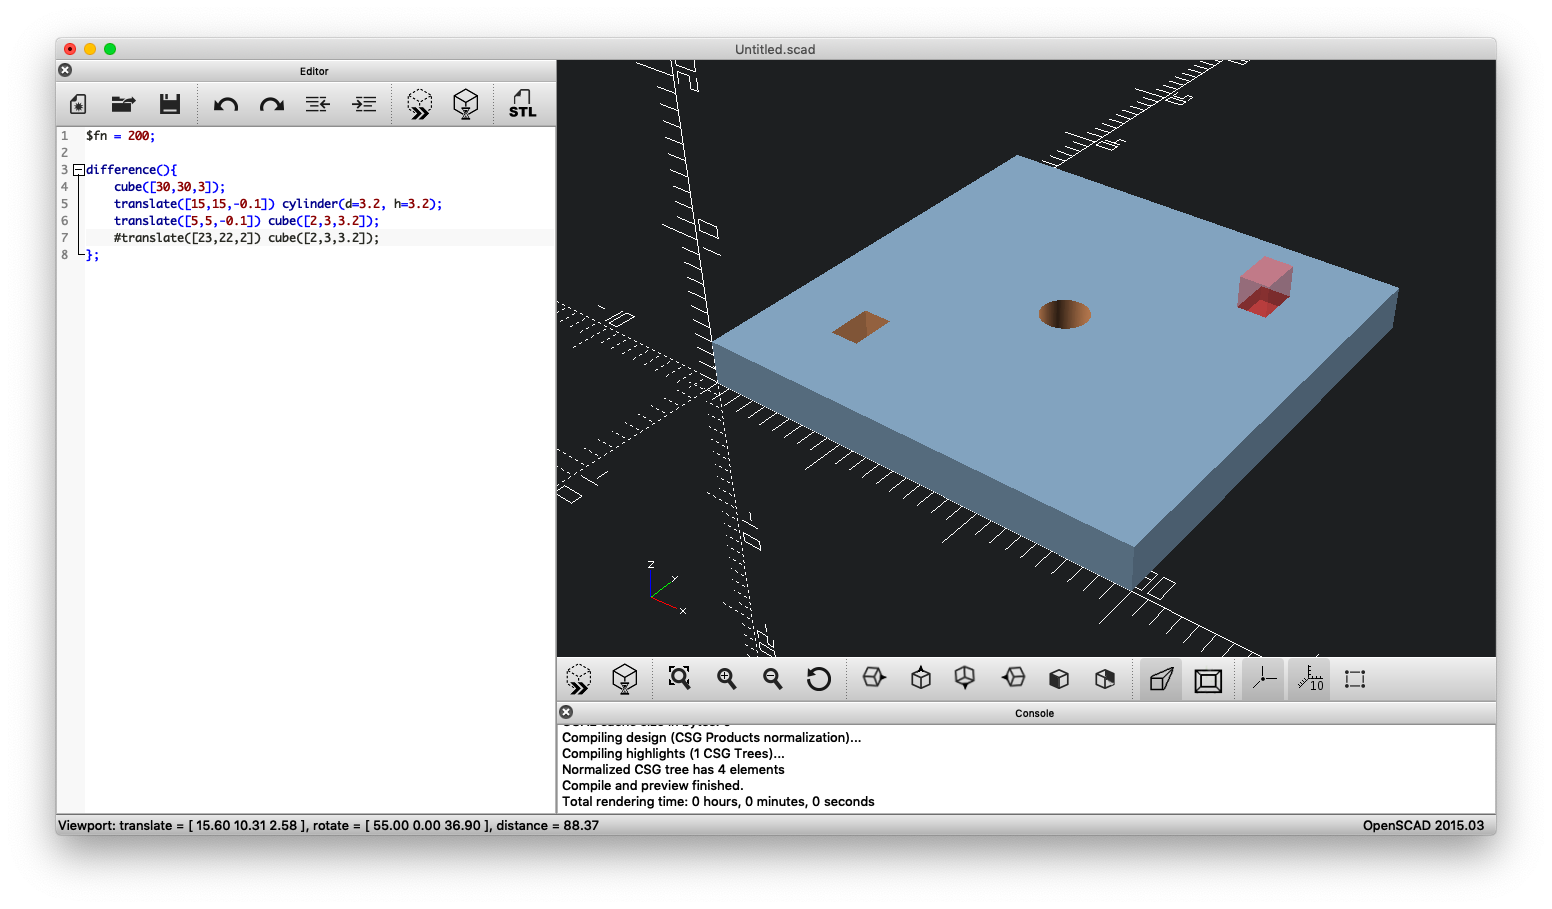Click the 'OpenSCAD 2015.03' status label
The image size is (1552, 909).
coord(1423,826)
